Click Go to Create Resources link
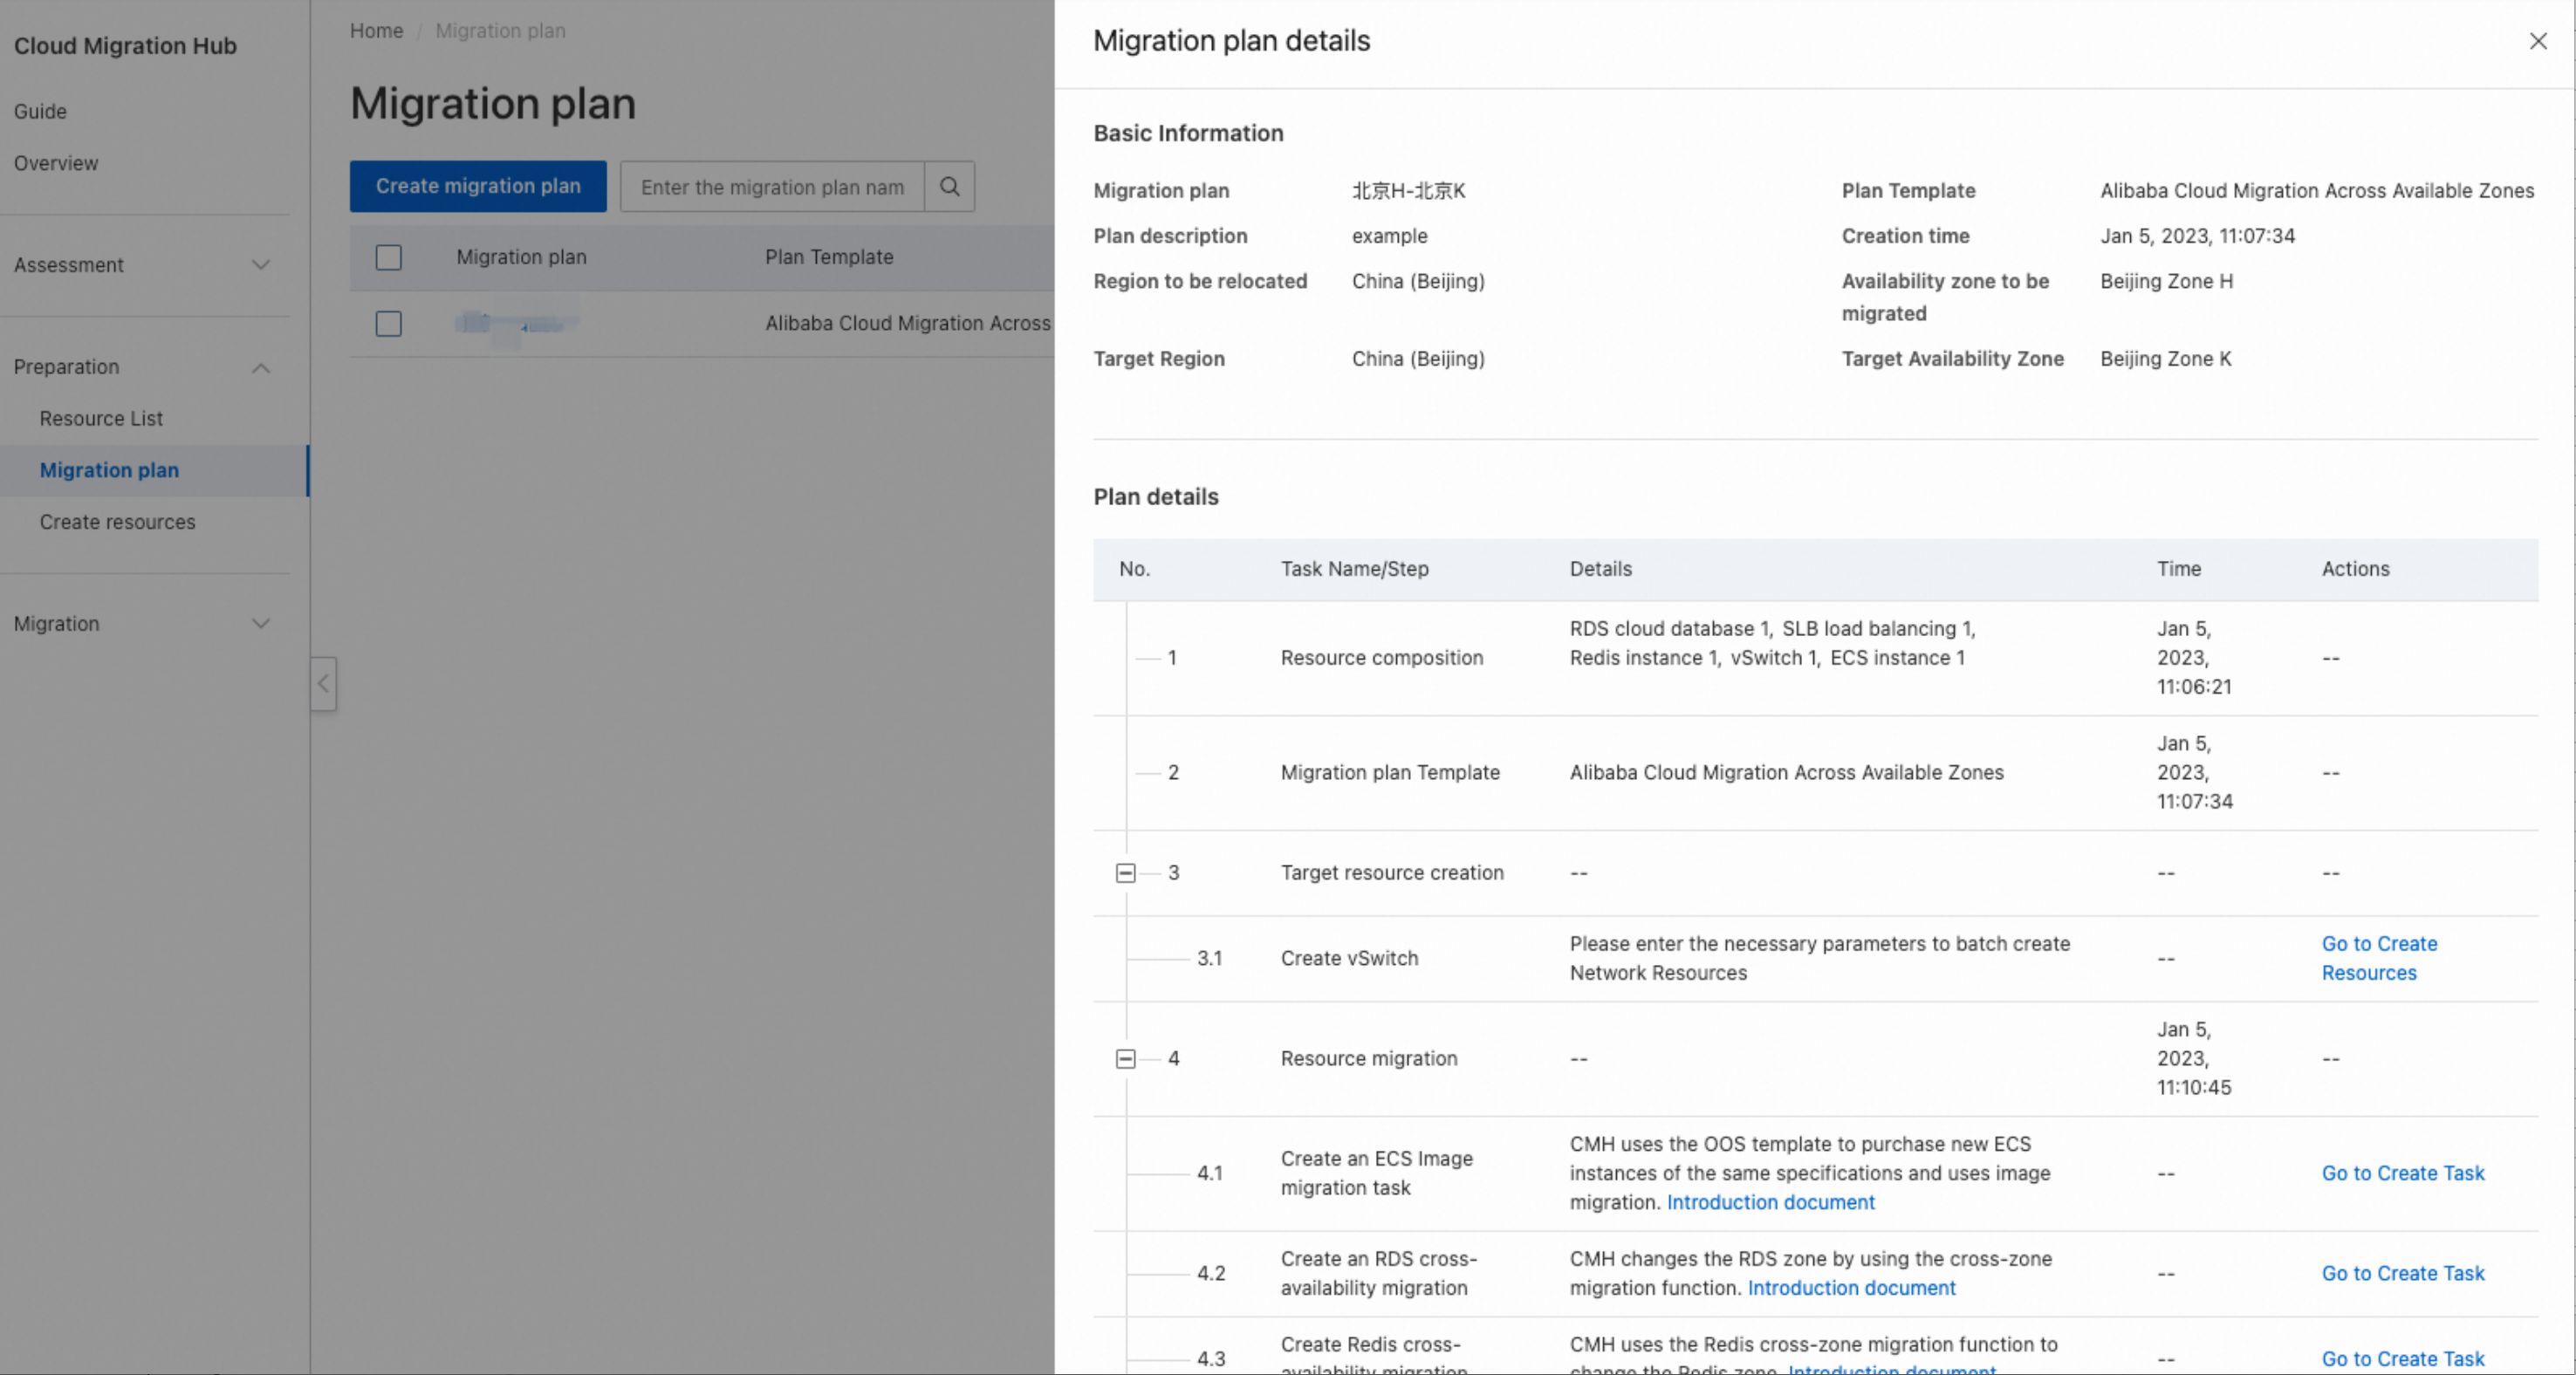This screenshot has width=2576, height=1375. 2379,958
